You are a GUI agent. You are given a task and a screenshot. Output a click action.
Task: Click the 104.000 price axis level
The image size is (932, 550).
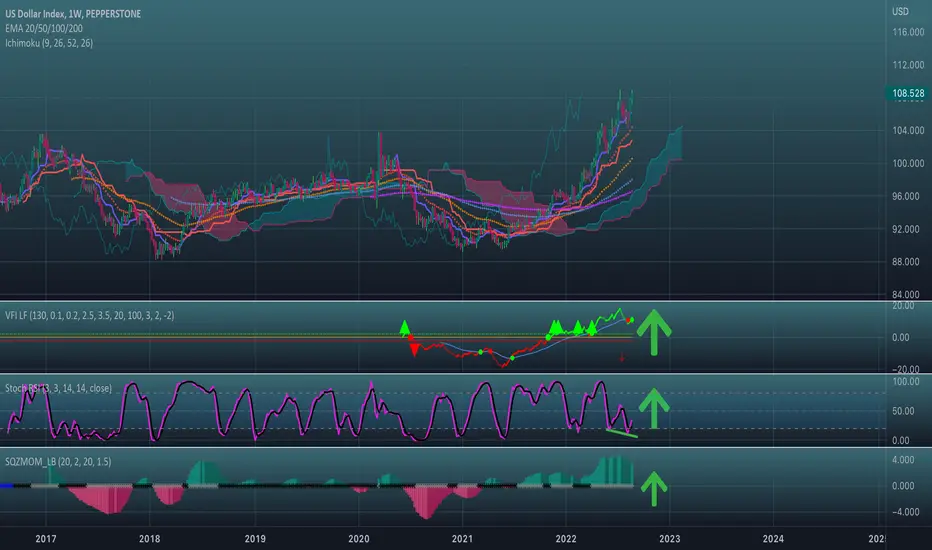tap(908, 130)
